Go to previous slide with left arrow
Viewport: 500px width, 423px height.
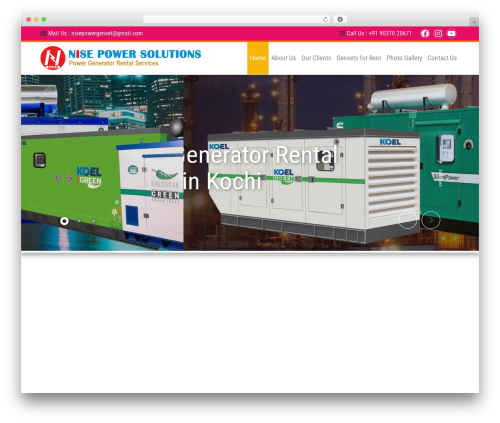(x=407, y=220)
